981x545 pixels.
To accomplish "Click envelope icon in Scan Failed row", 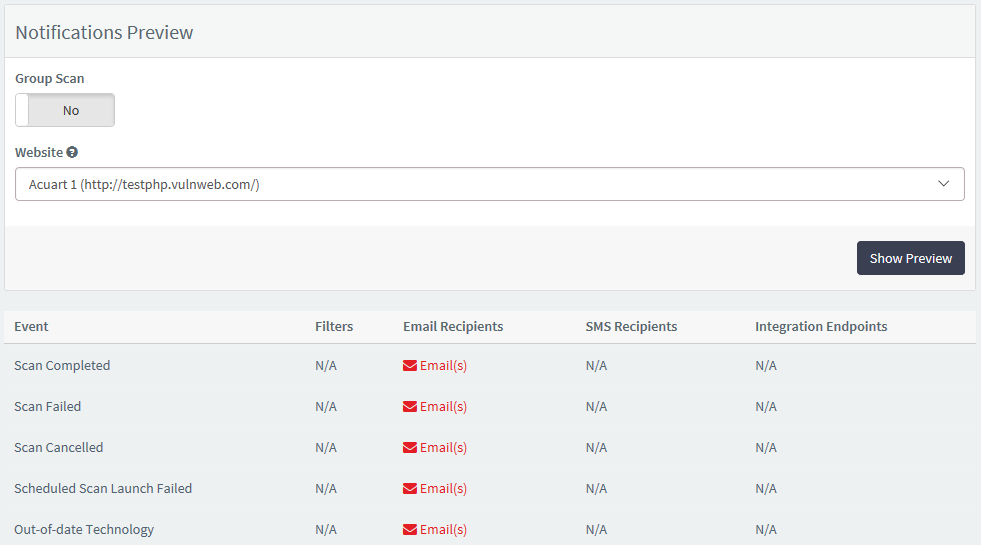I will tap(410, 407).
